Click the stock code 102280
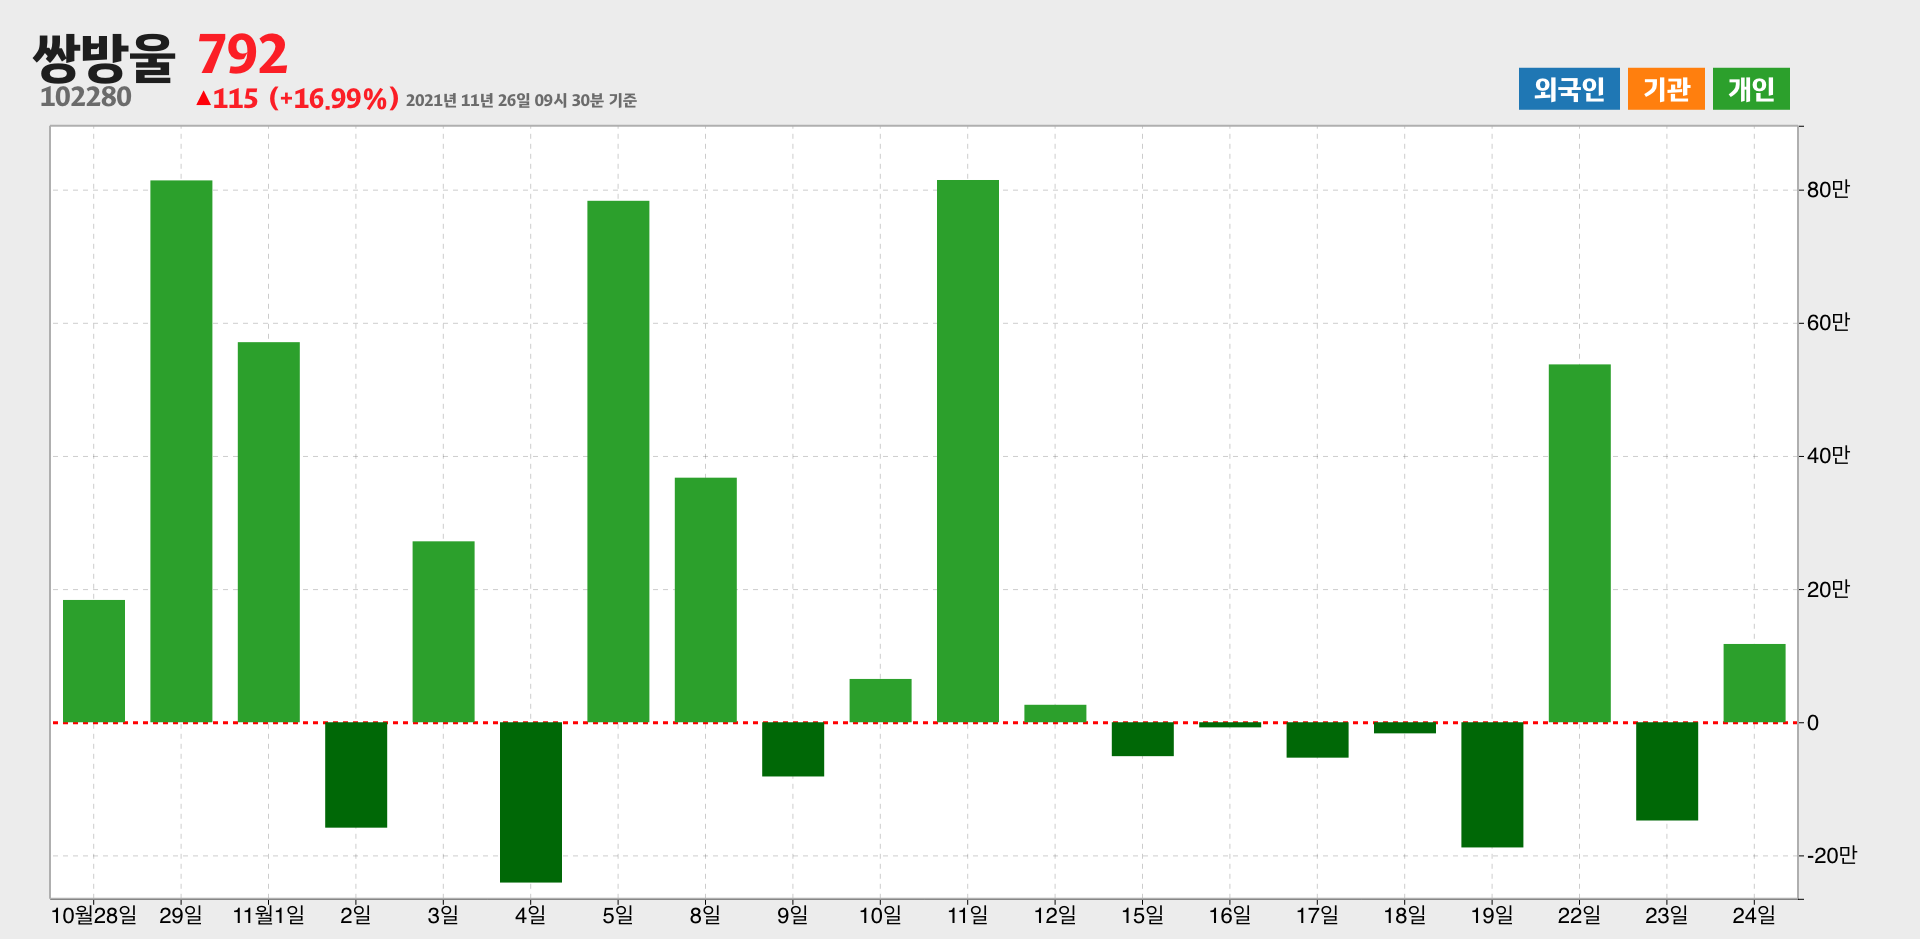 pyautogui.click(x=86, y=97)
